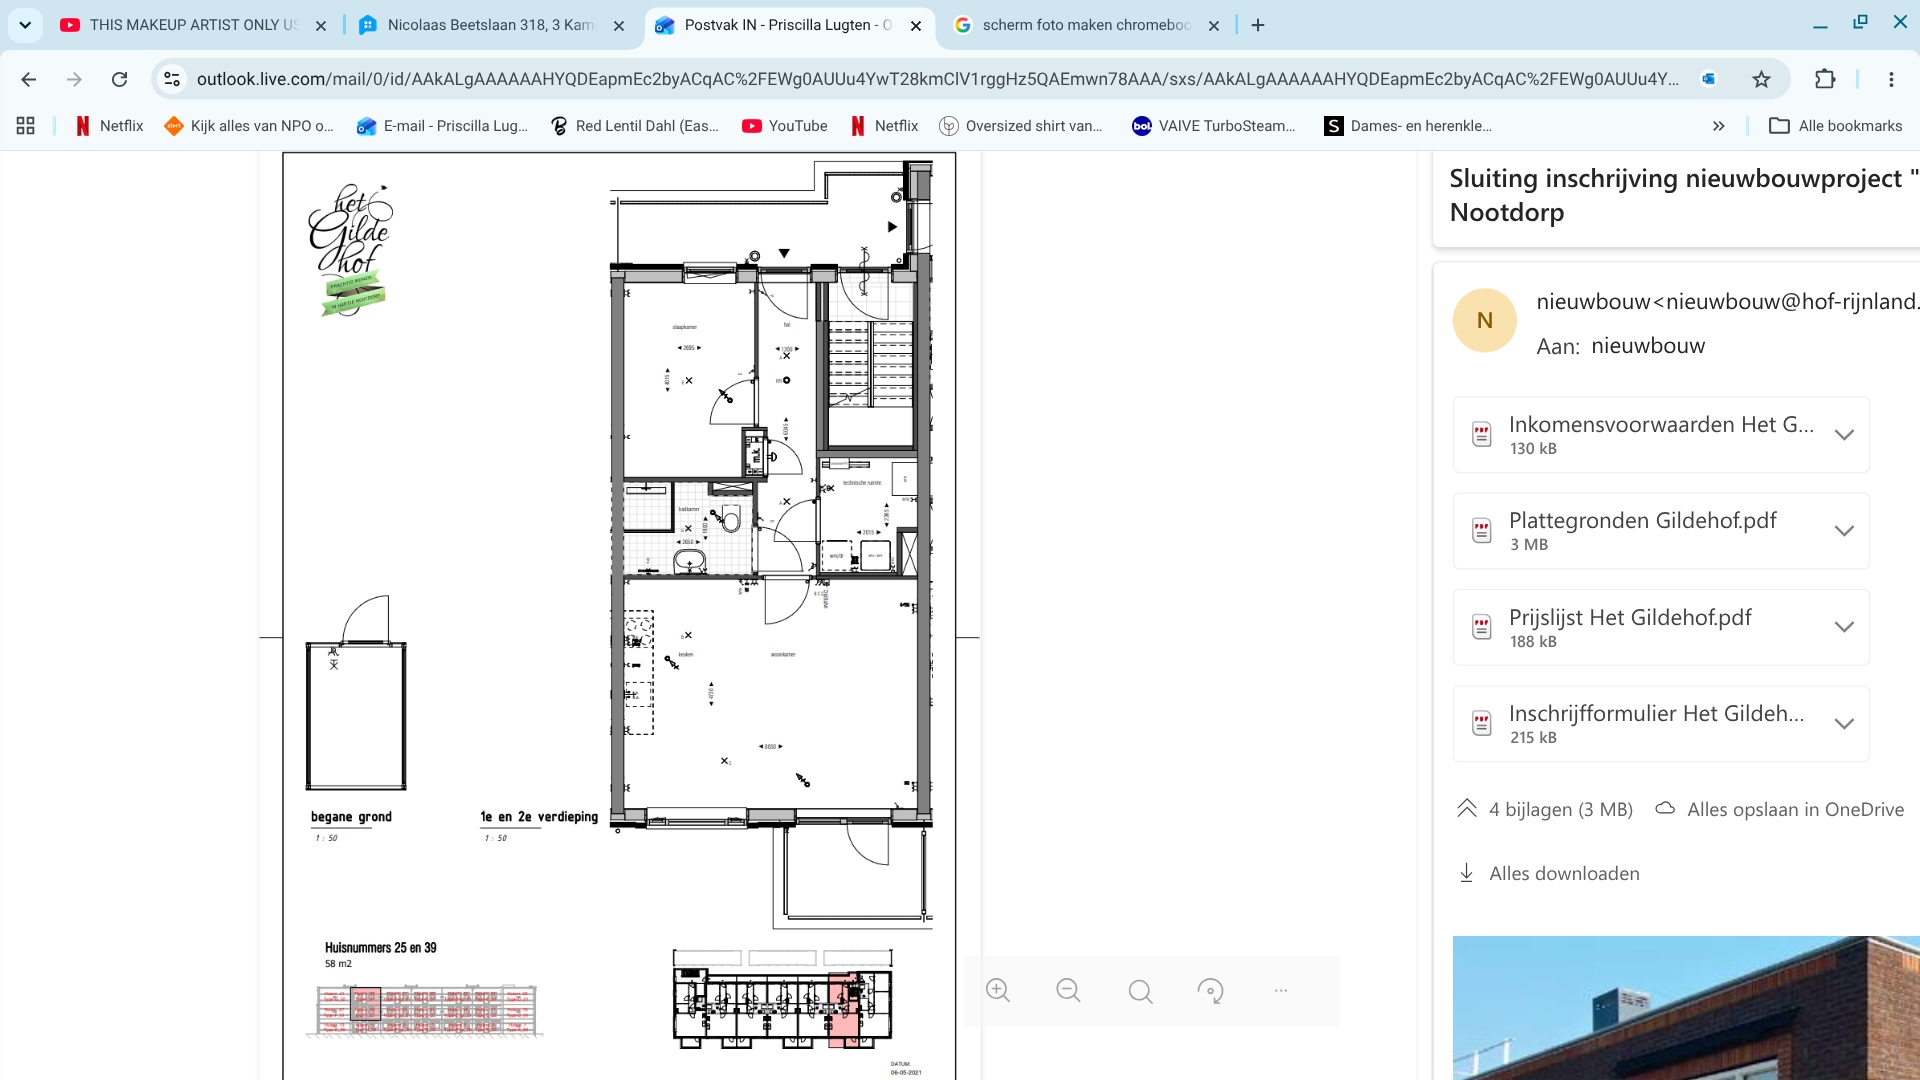Collapse the 4 bijlagen attachments list
1920x1080 pixels.
(1467, 808)
